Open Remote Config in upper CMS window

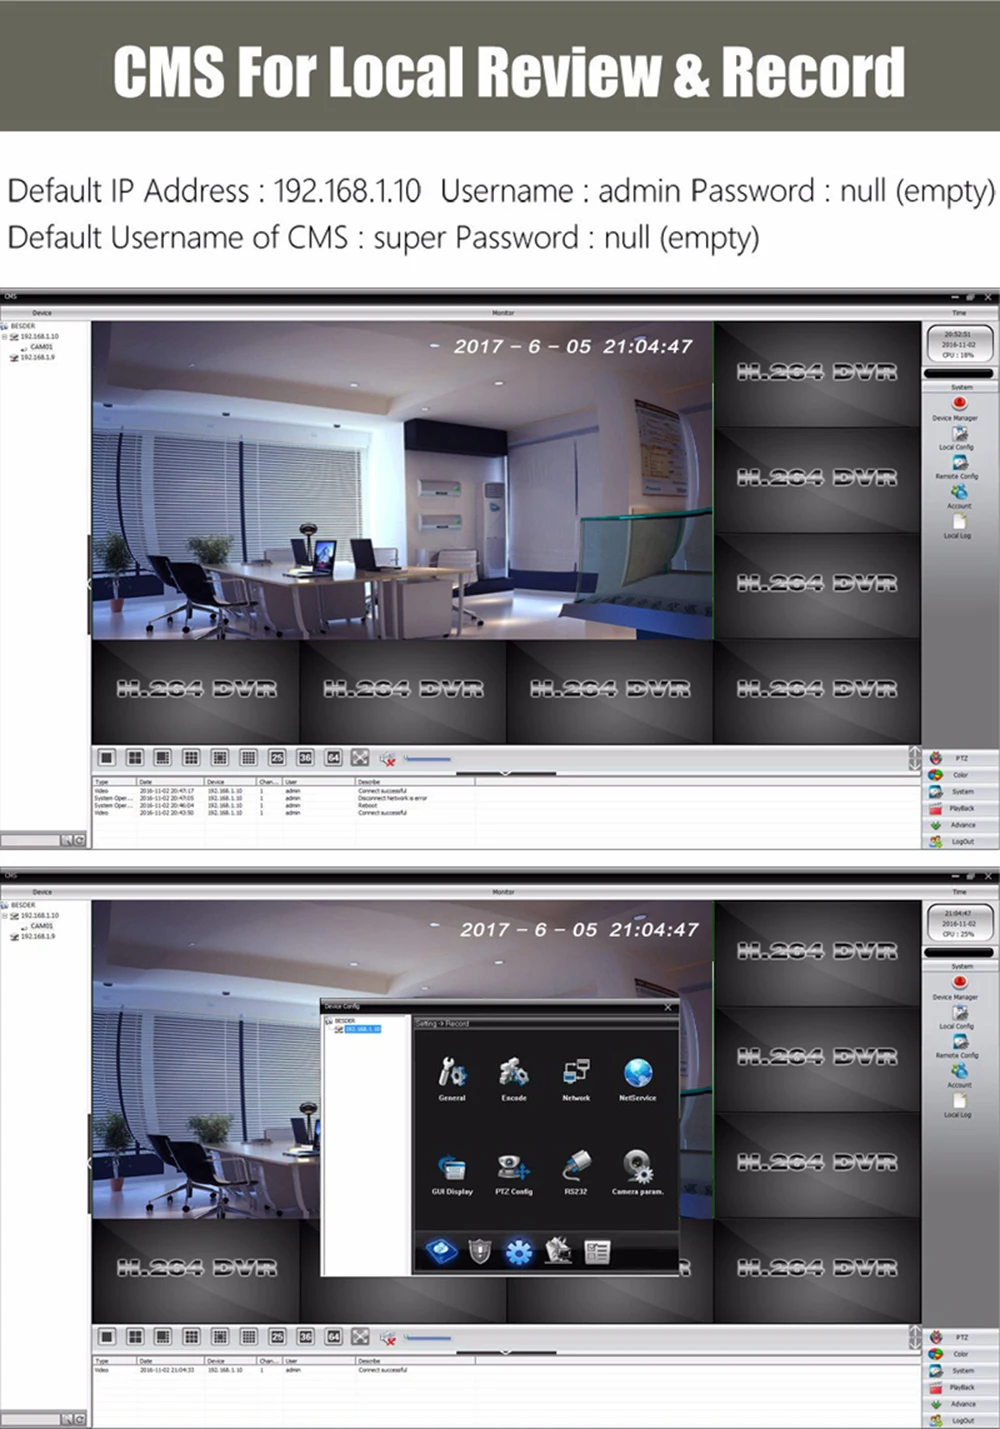tap(958, 467)
